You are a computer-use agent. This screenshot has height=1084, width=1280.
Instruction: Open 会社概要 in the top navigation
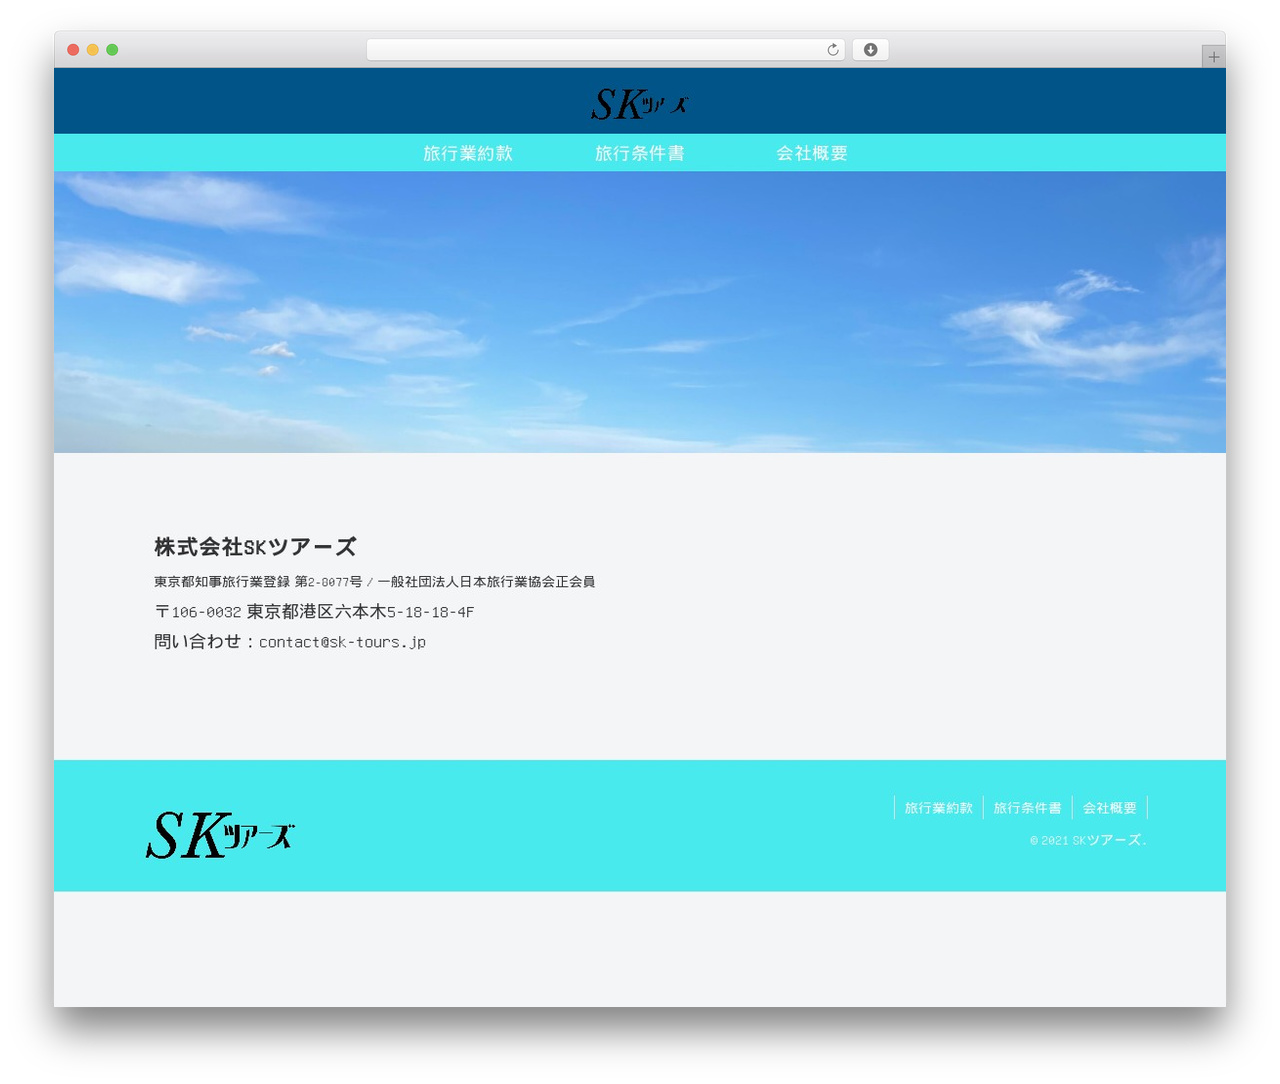(x=812, y=153)
